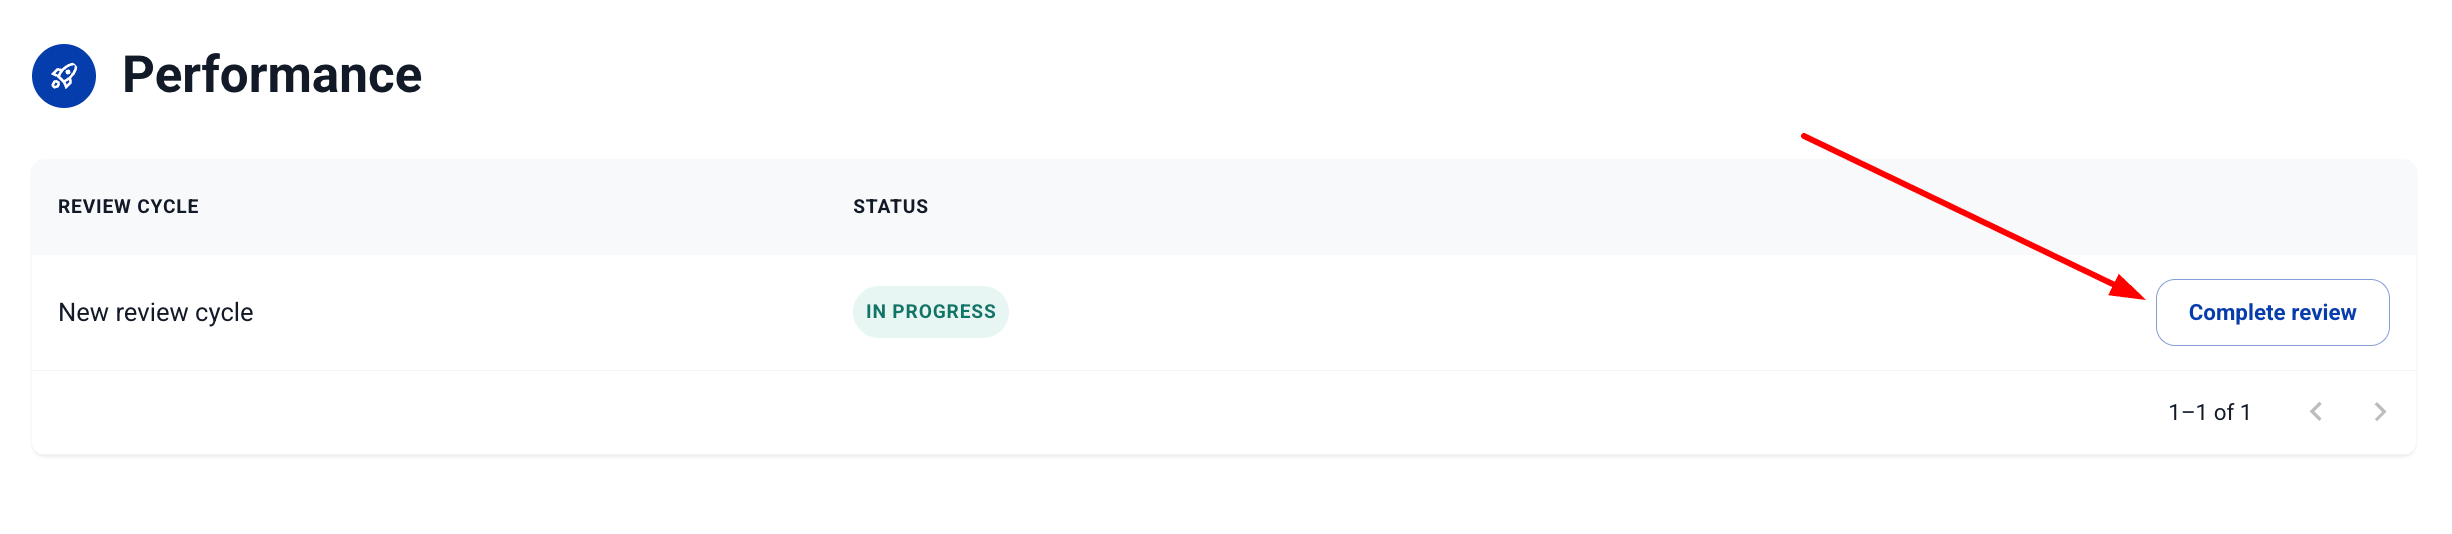
Task: Click the word "PROGRESS" in status badge
Action: point(943,312)
